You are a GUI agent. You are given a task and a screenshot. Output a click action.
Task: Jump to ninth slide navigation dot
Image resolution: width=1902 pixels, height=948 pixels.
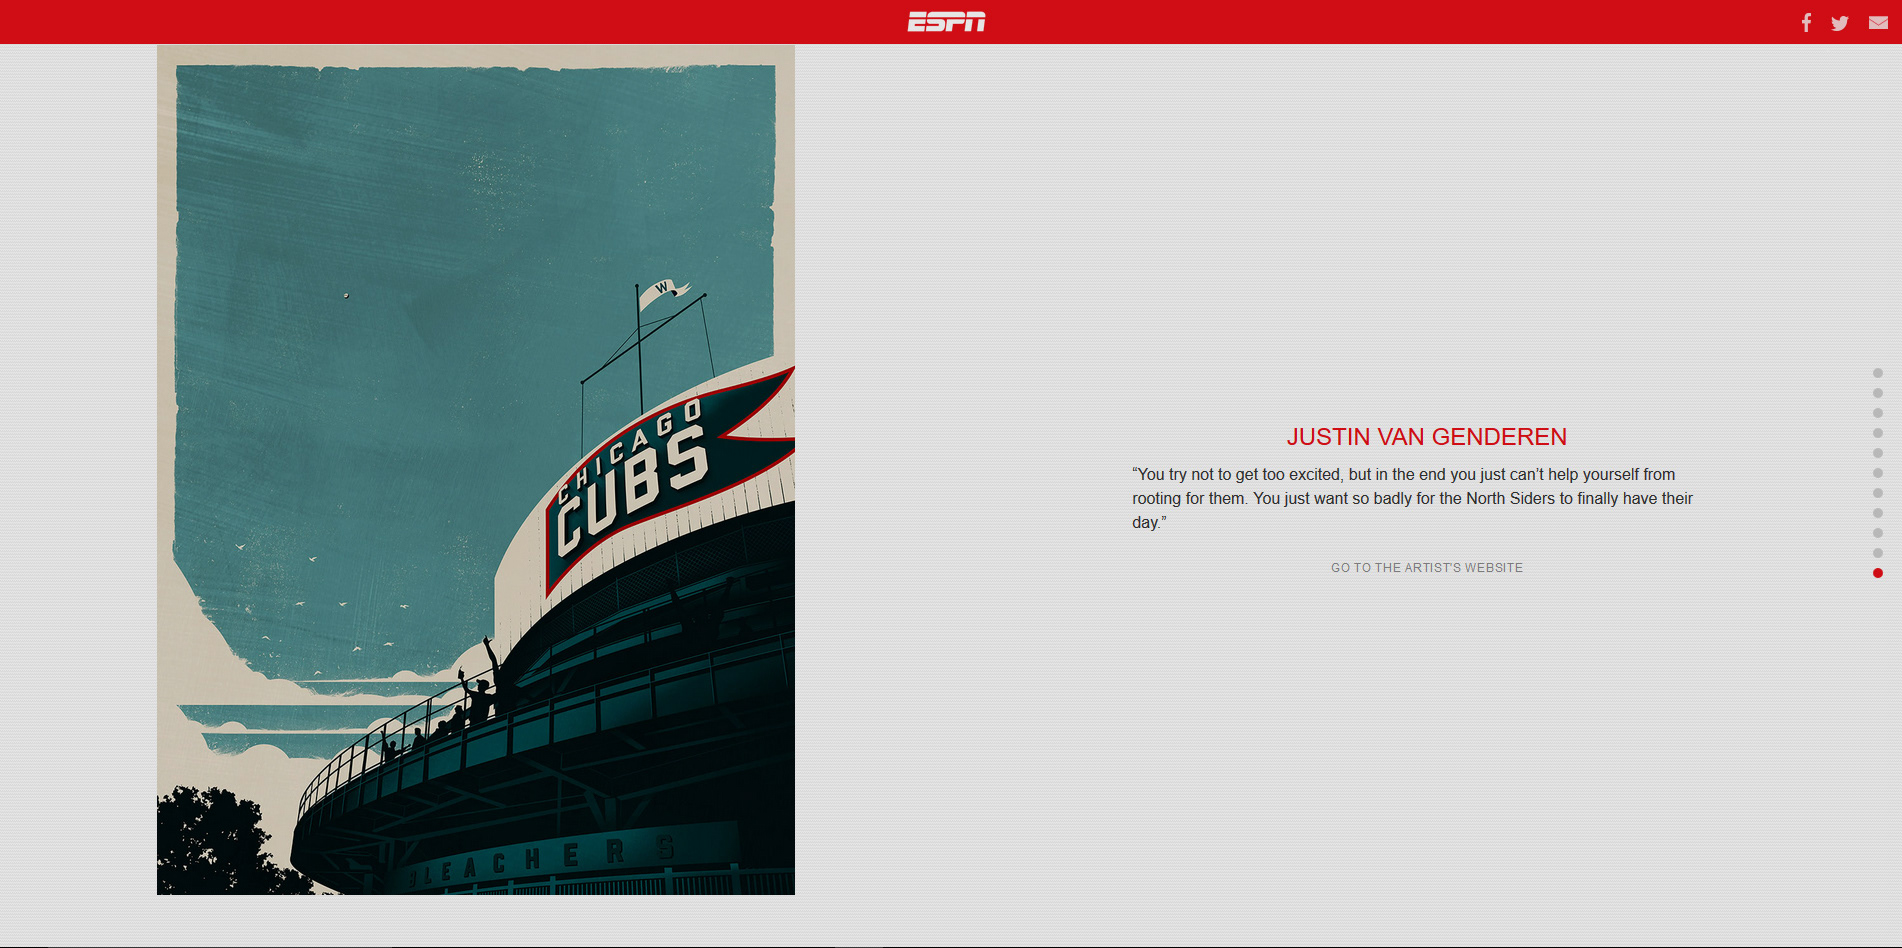[x=1878, y=533]
